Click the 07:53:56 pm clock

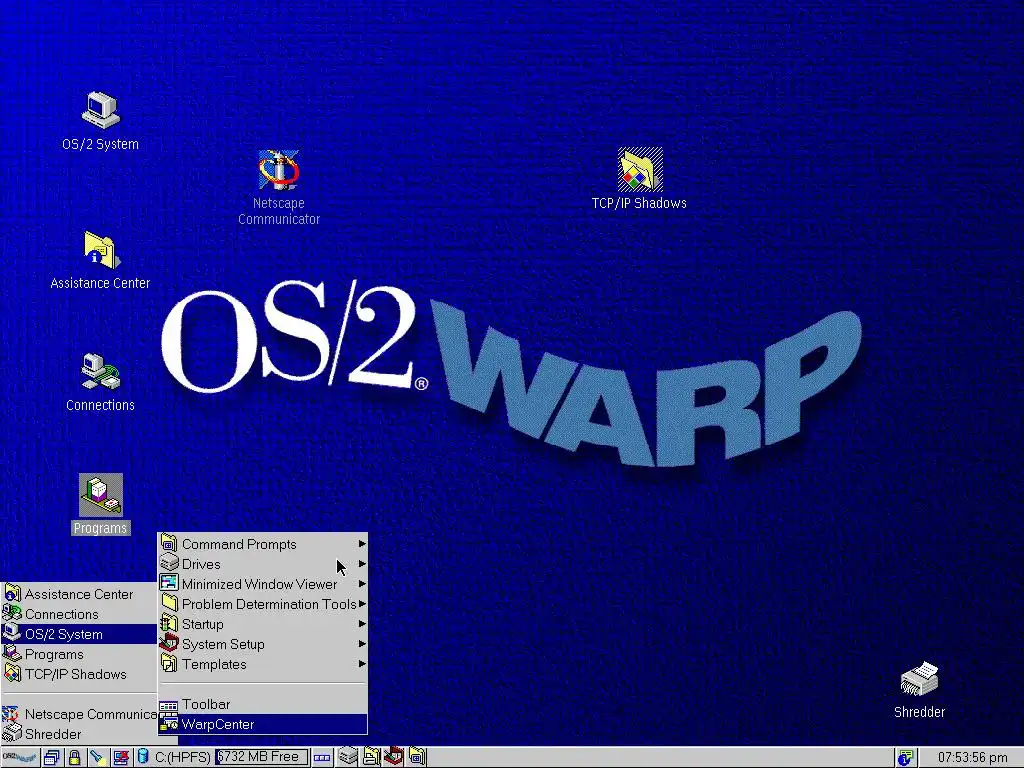click(x=972, y=758)
